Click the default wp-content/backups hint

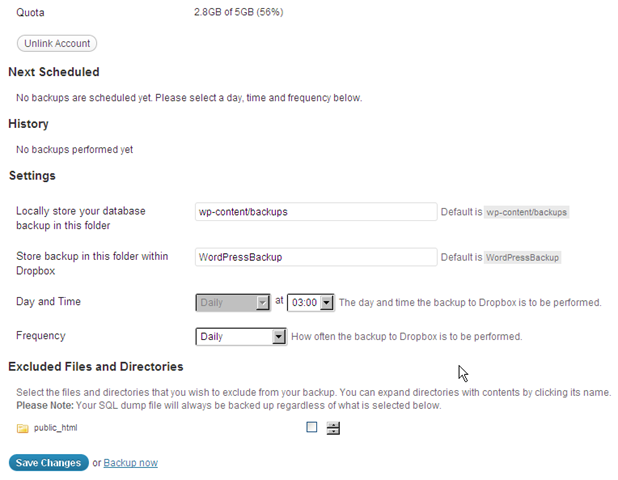click(x=526, y=212)
